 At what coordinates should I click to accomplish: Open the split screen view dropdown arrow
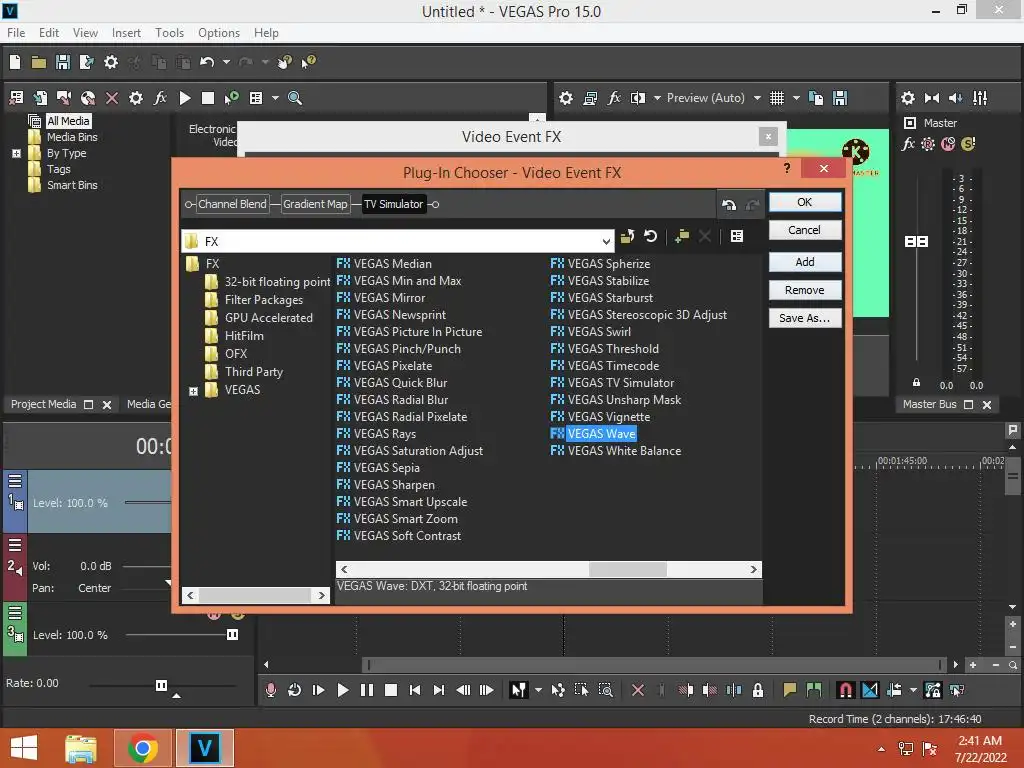(x=657, y=98)
